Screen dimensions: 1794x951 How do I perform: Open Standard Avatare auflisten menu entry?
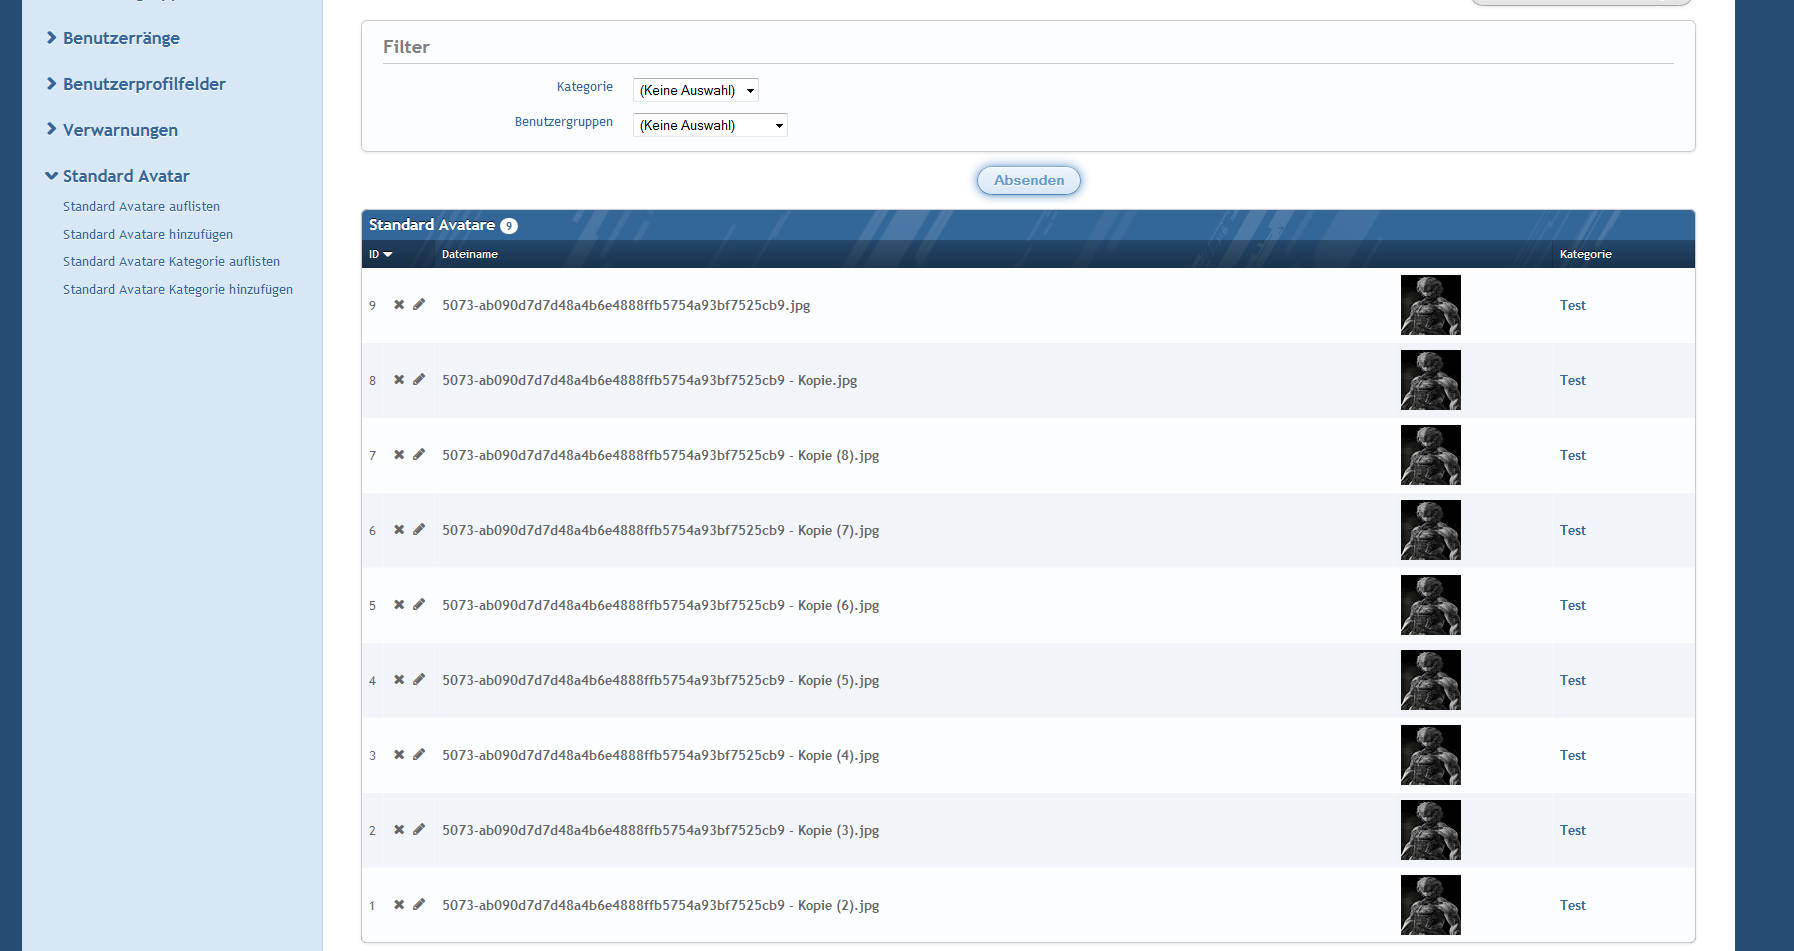coord(141,207)
